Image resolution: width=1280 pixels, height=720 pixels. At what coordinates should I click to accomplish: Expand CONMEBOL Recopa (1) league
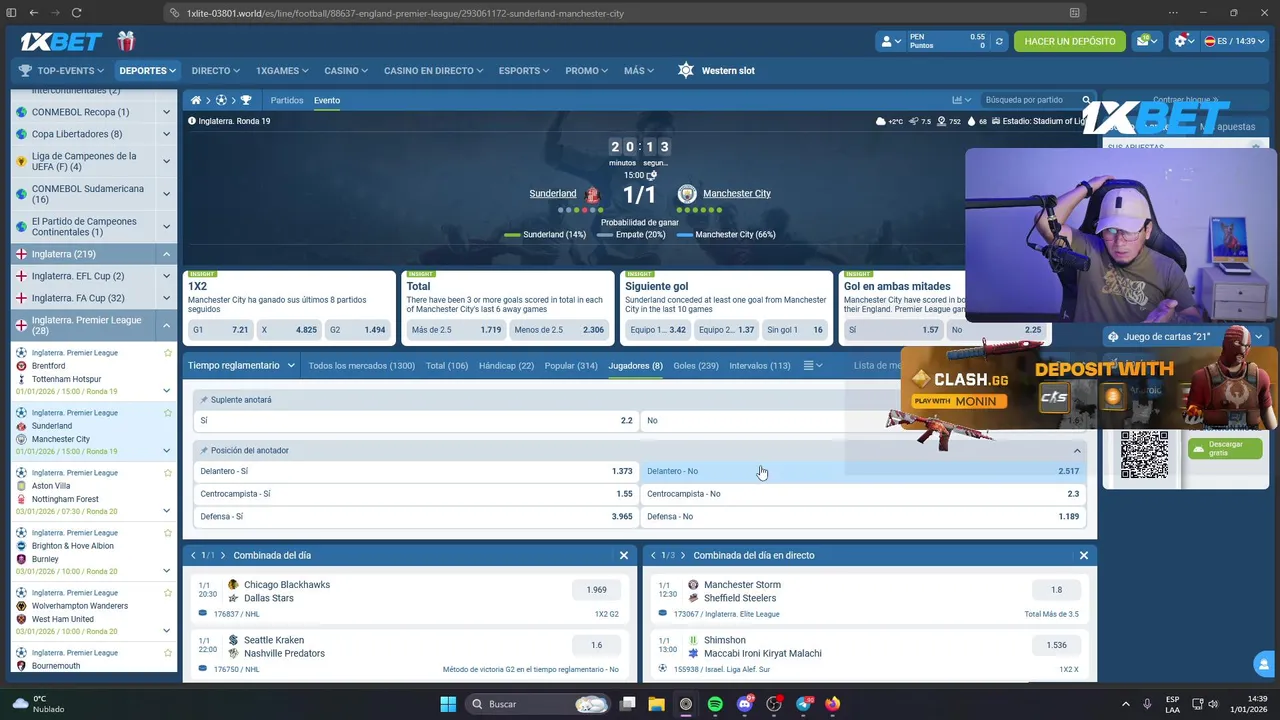tap(166, 112)
